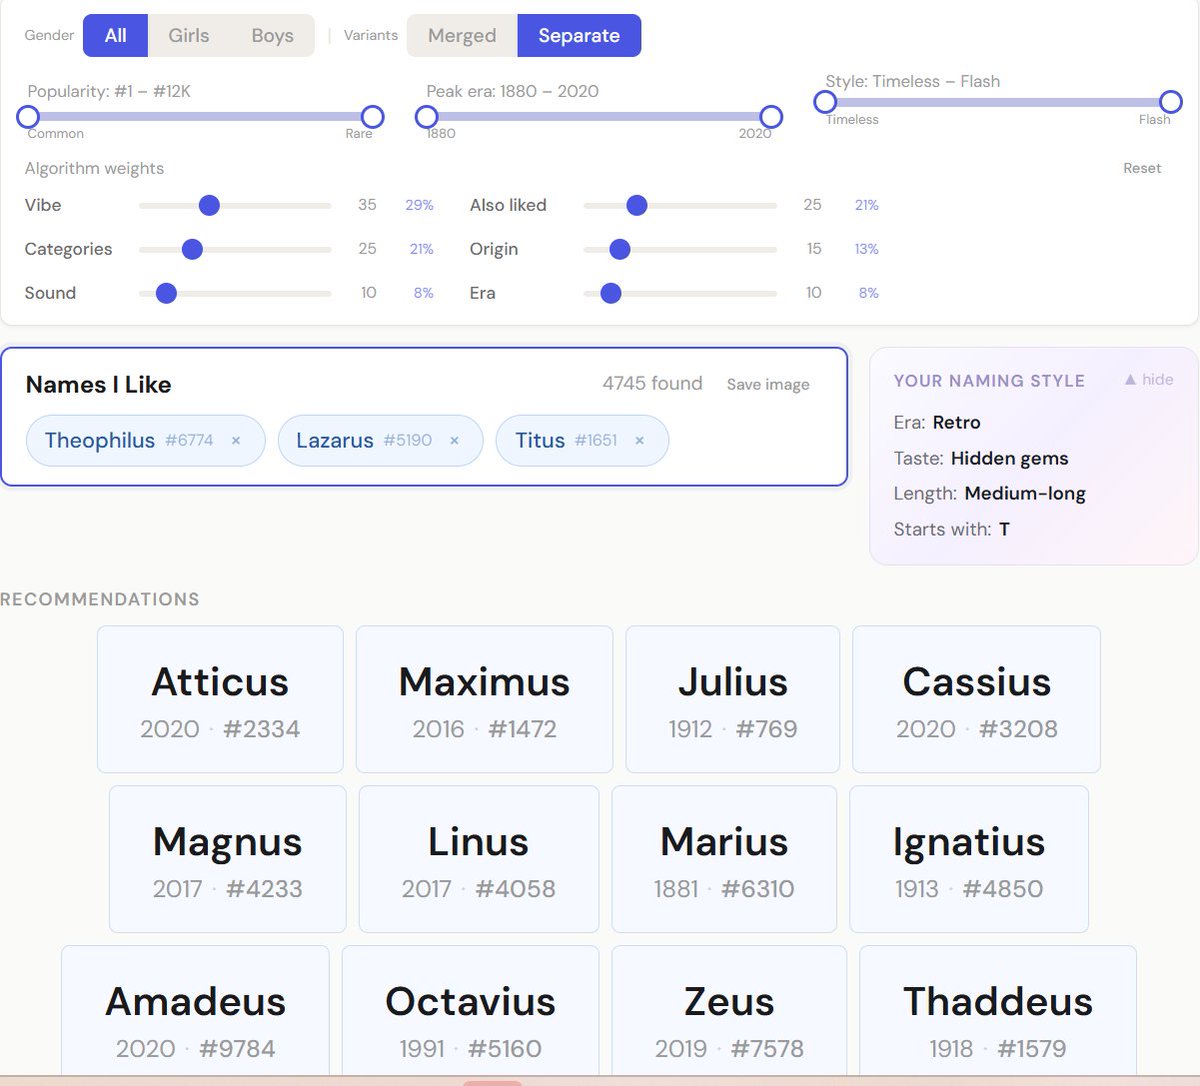The height and width of the screenshot is (1086, 1200).
Task: Switch variants to Merged
Action: [462, 36]
